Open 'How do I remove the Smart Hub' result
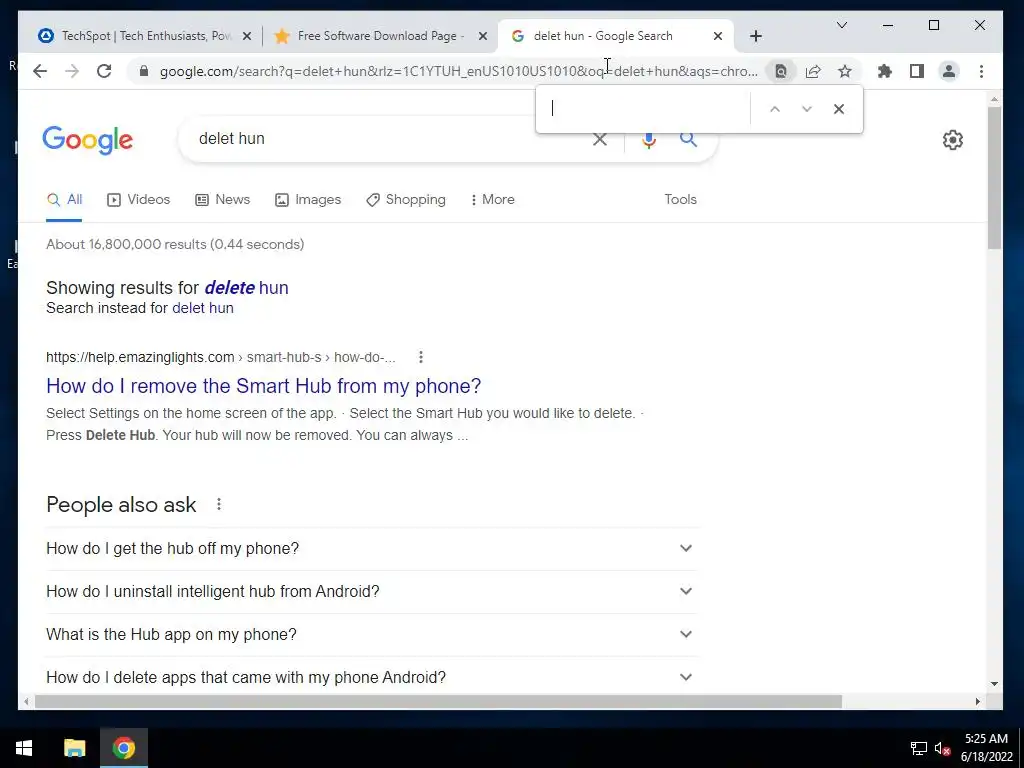 click(263, 386)
